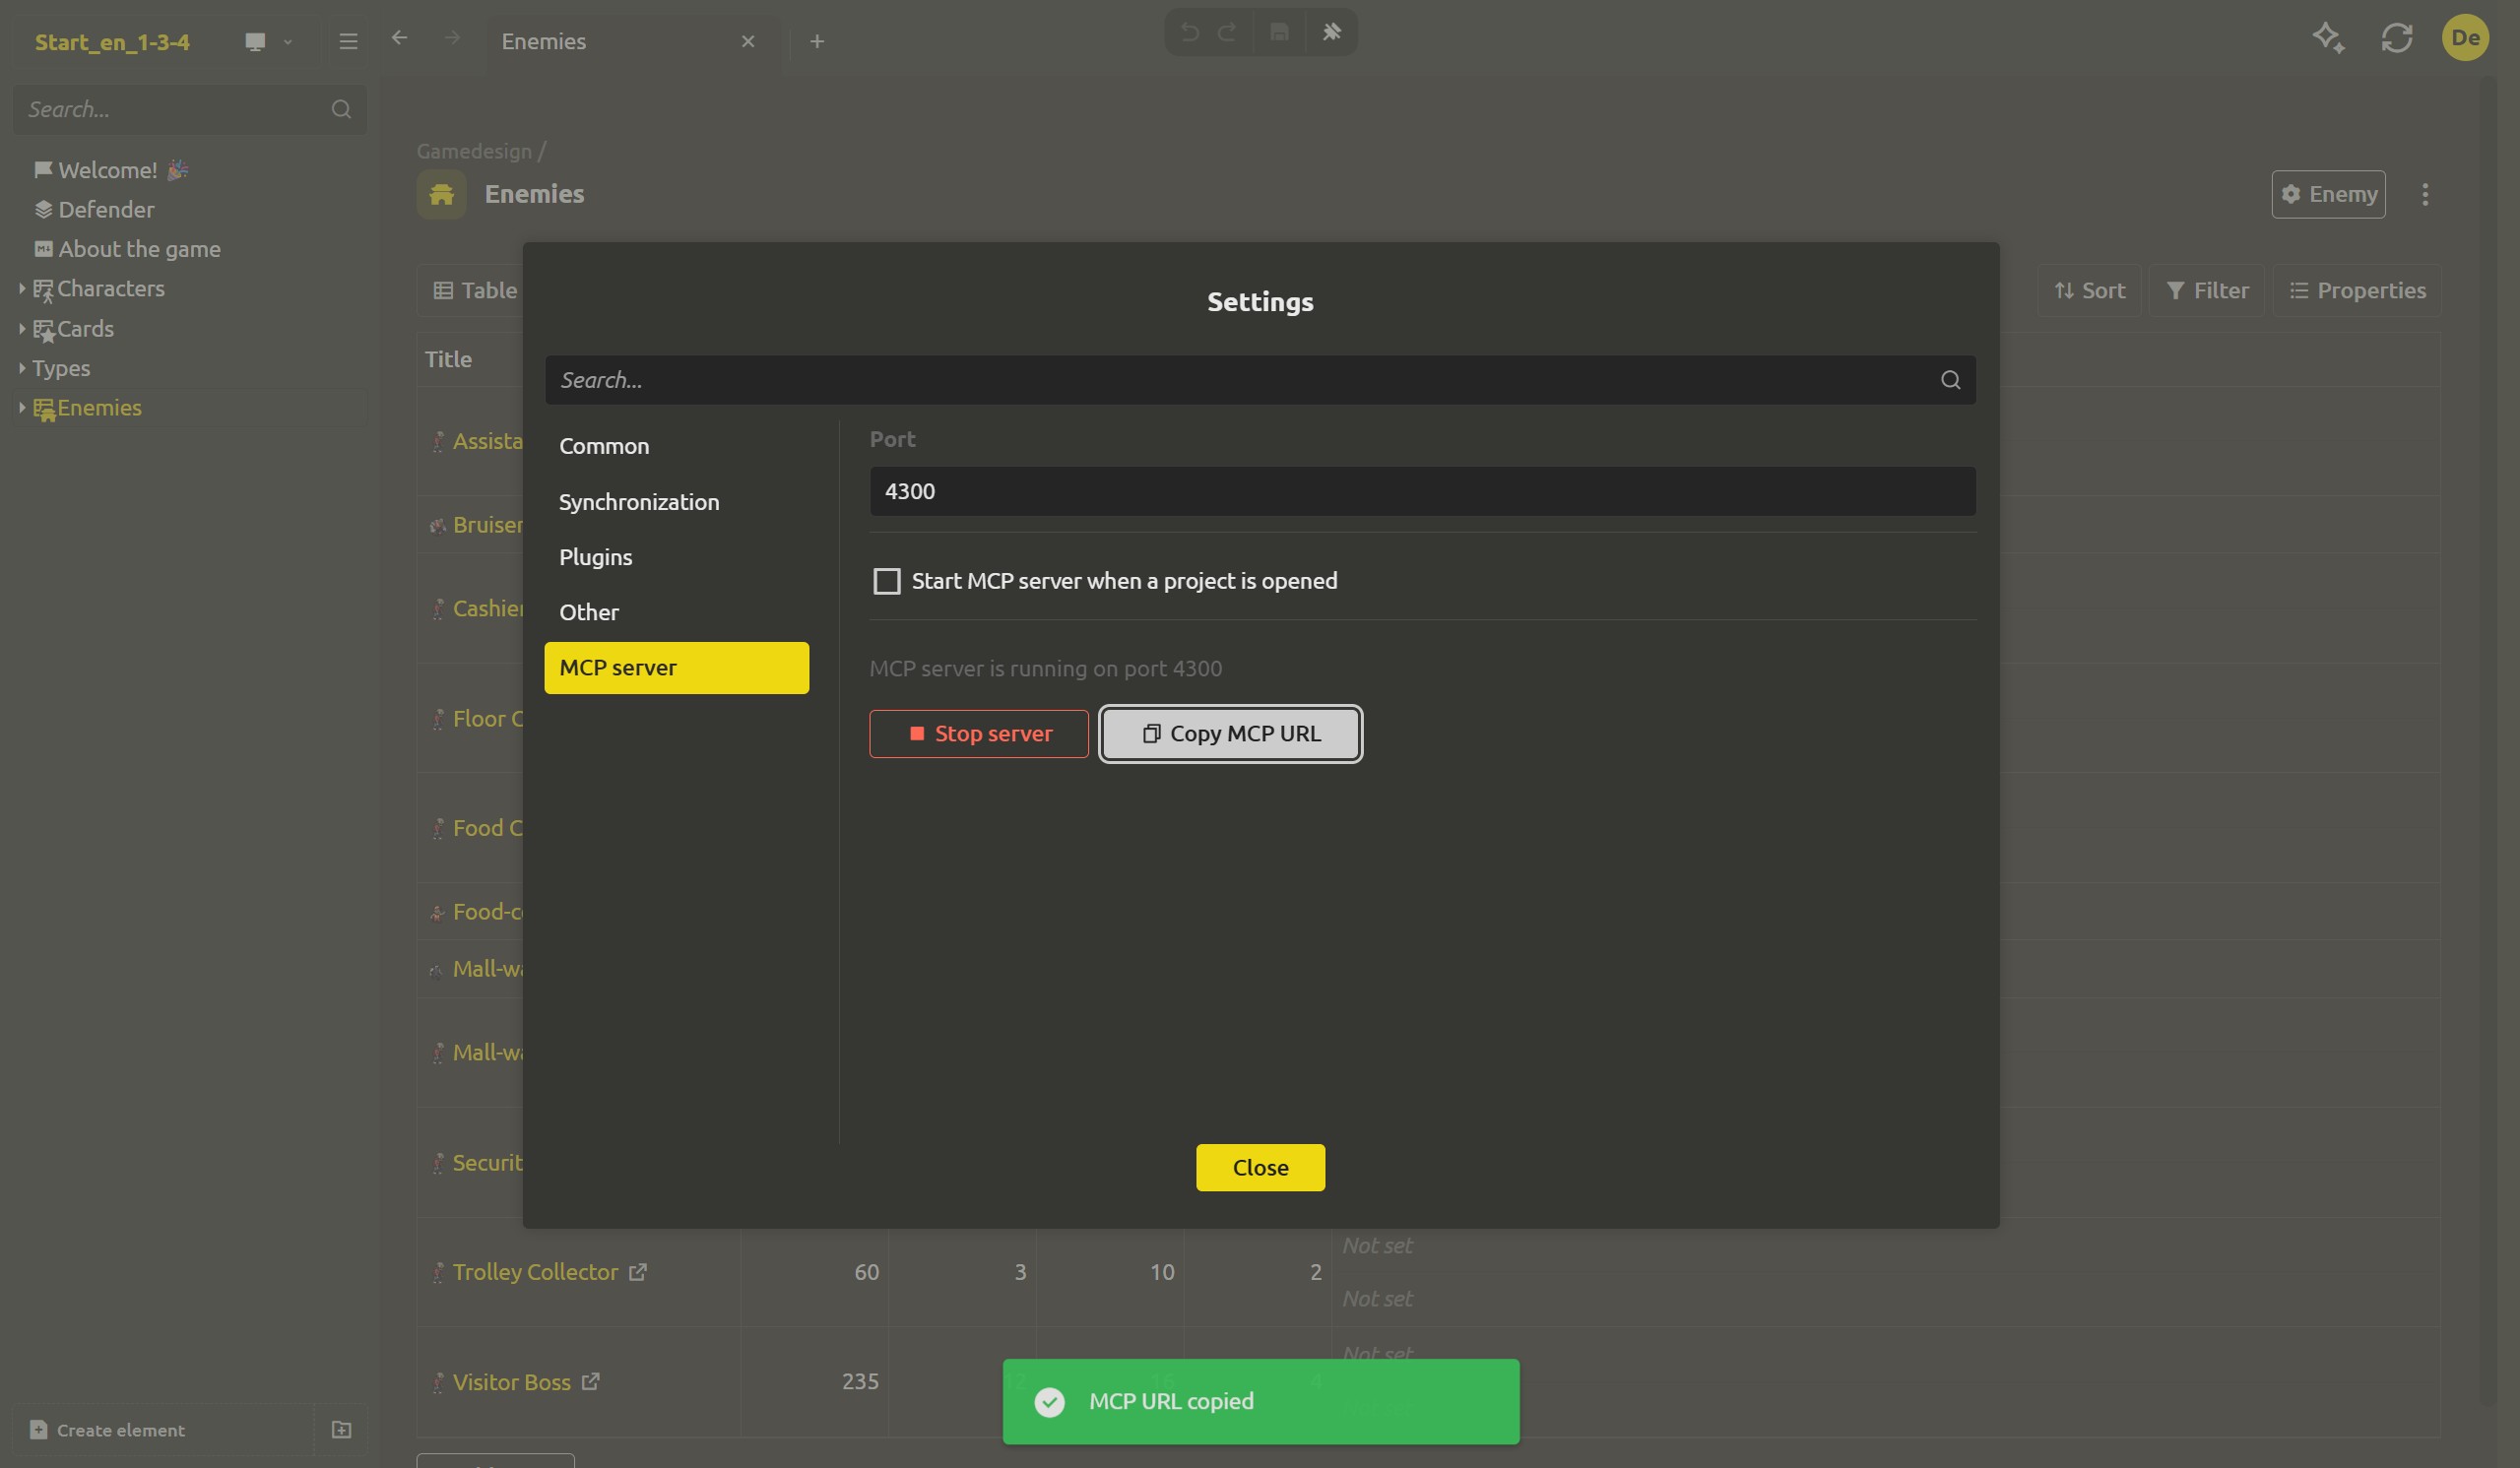This screenshot has height=1468, width=2520.
Task: Expand the Types tree node
Action: click(22, 367)
